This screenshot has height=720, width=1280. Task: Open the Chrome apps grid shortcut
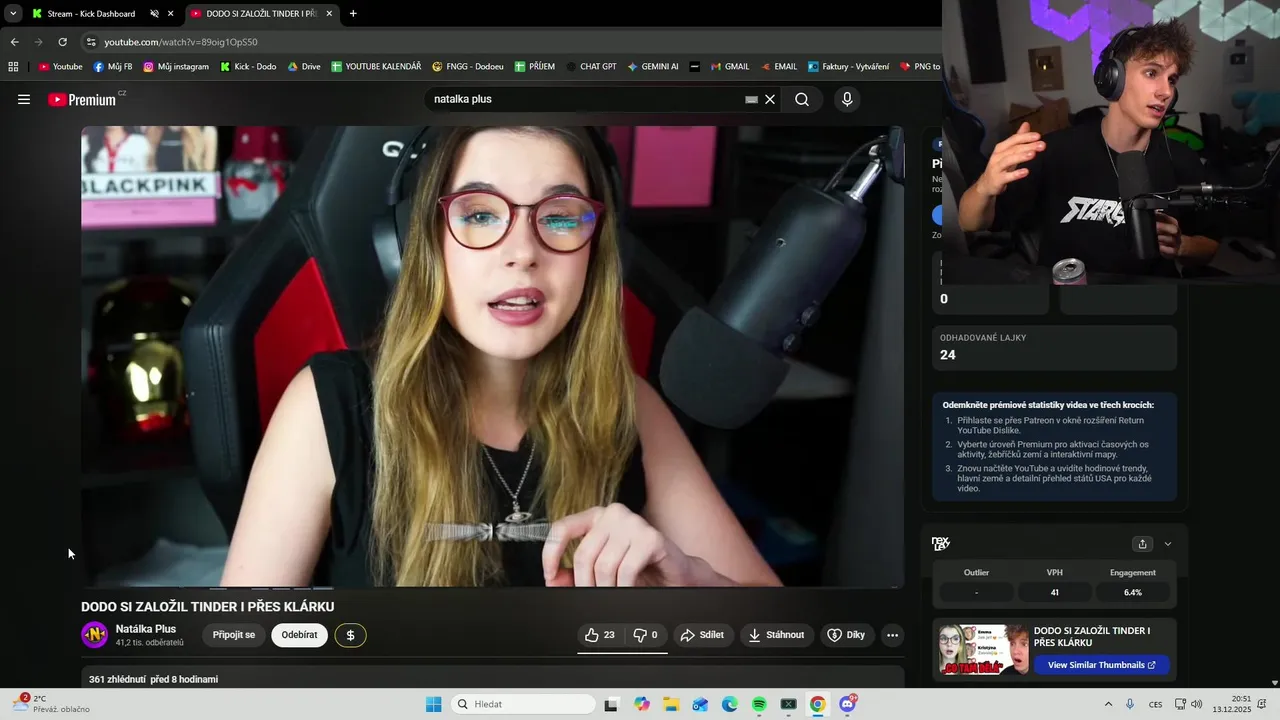(13, 67)
